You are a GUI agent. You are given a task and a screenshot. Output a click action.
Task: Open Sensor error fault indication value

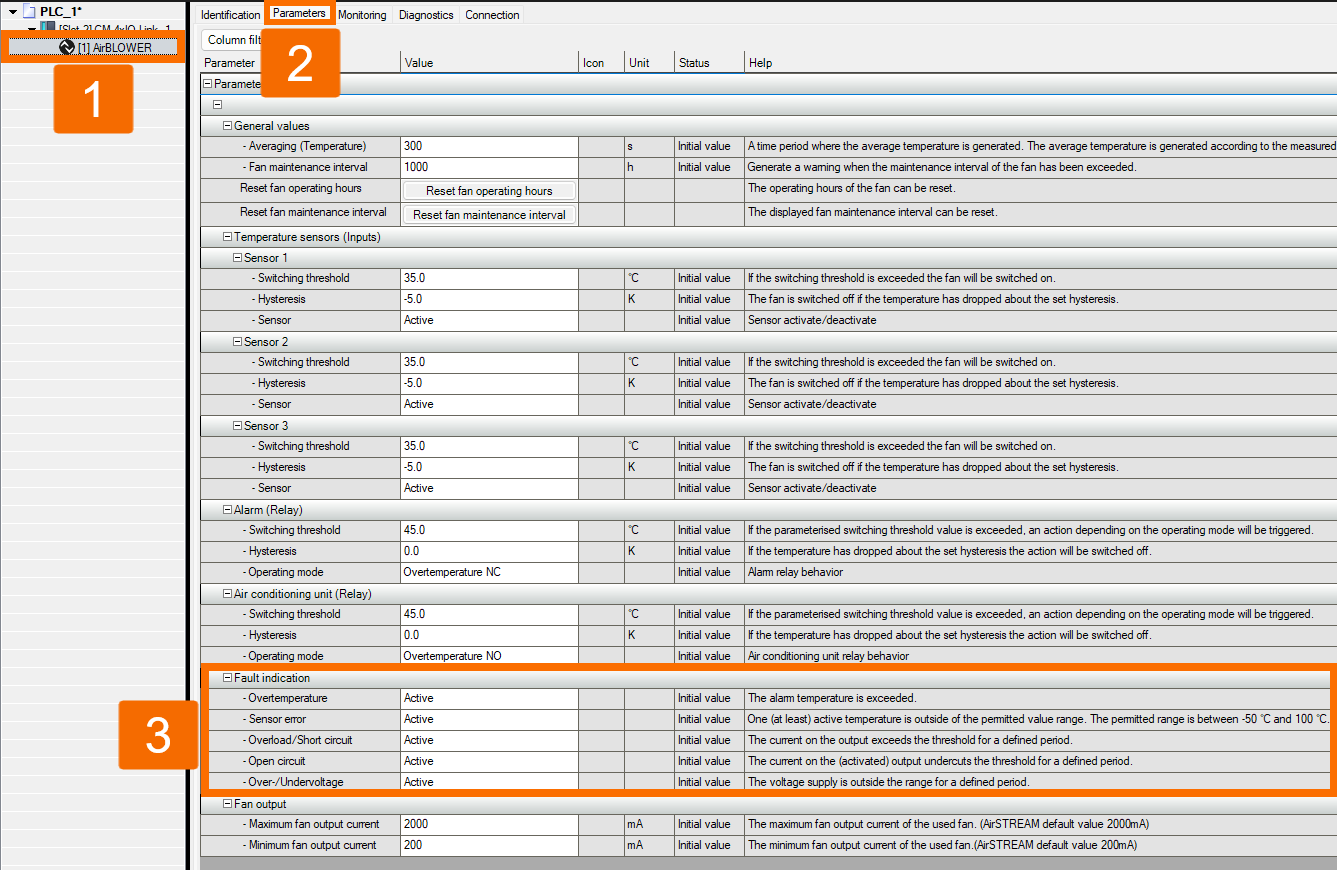(x=489, y=719)
